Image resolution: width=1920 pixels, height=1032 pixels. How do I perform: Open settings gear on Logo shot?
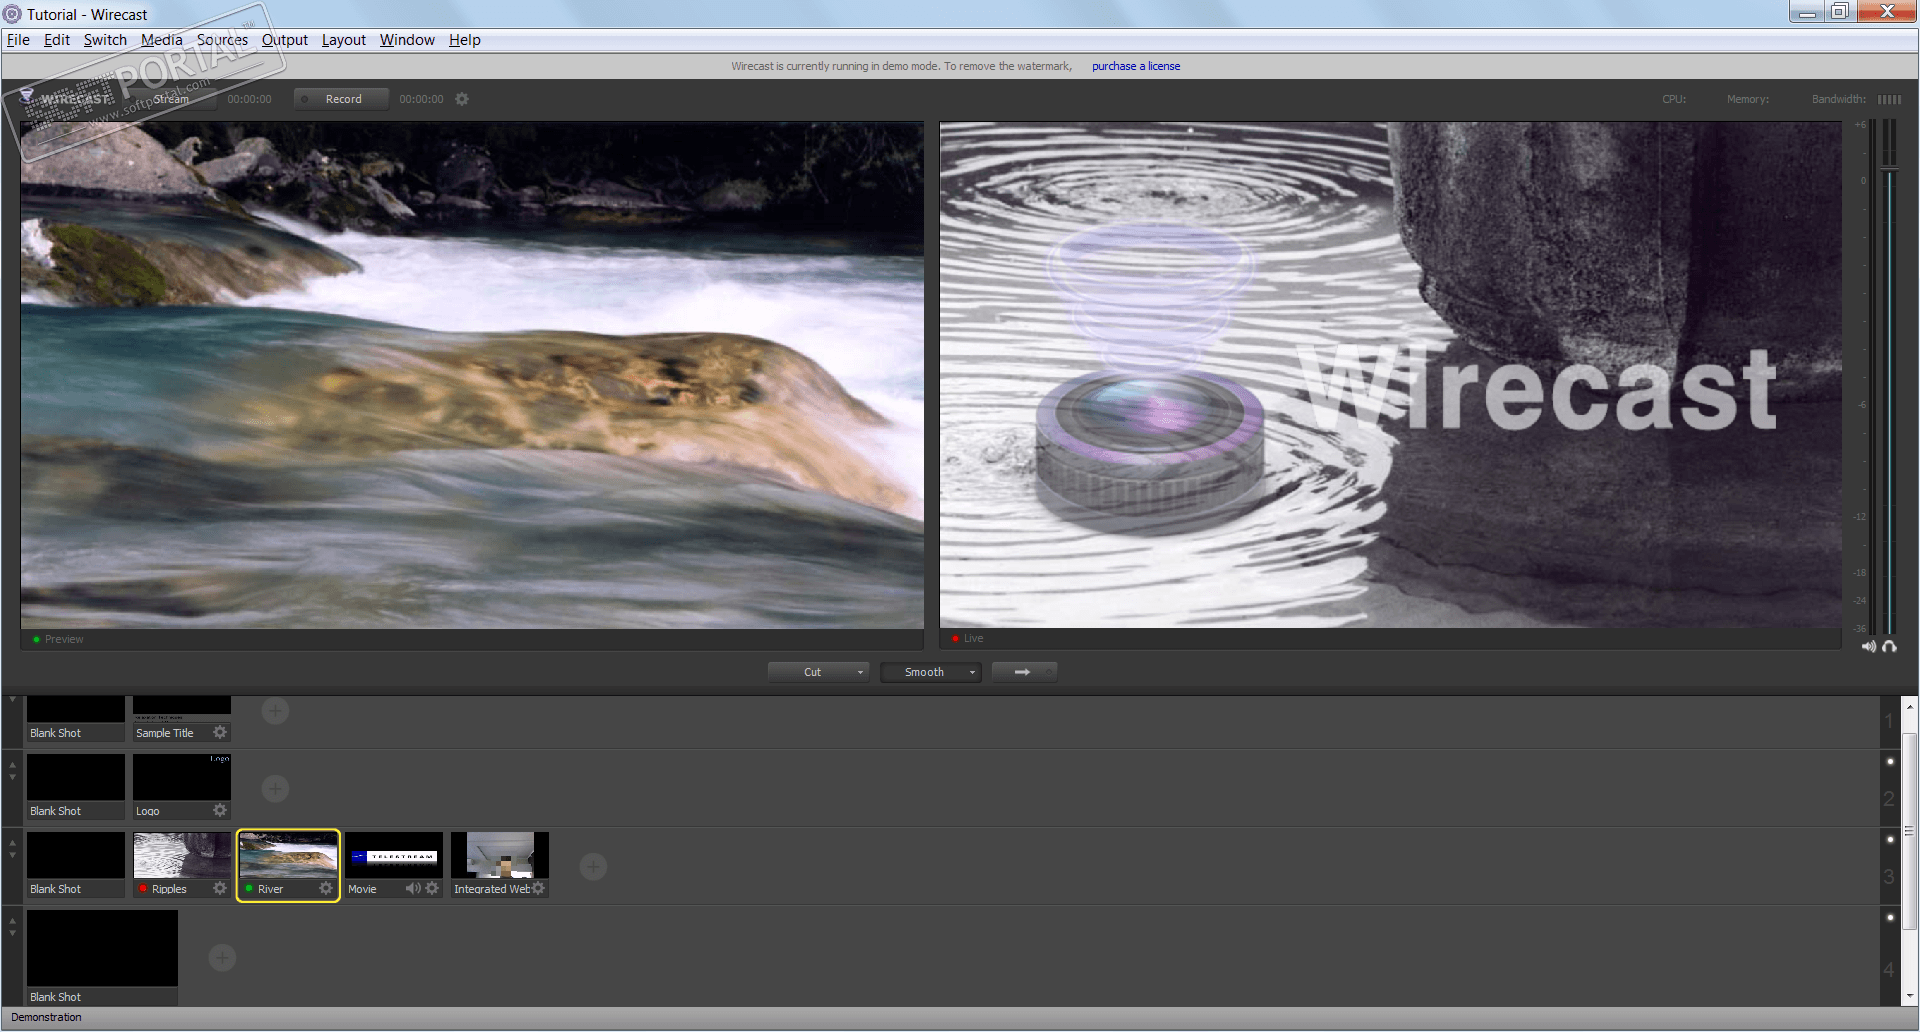coord(220,810)
